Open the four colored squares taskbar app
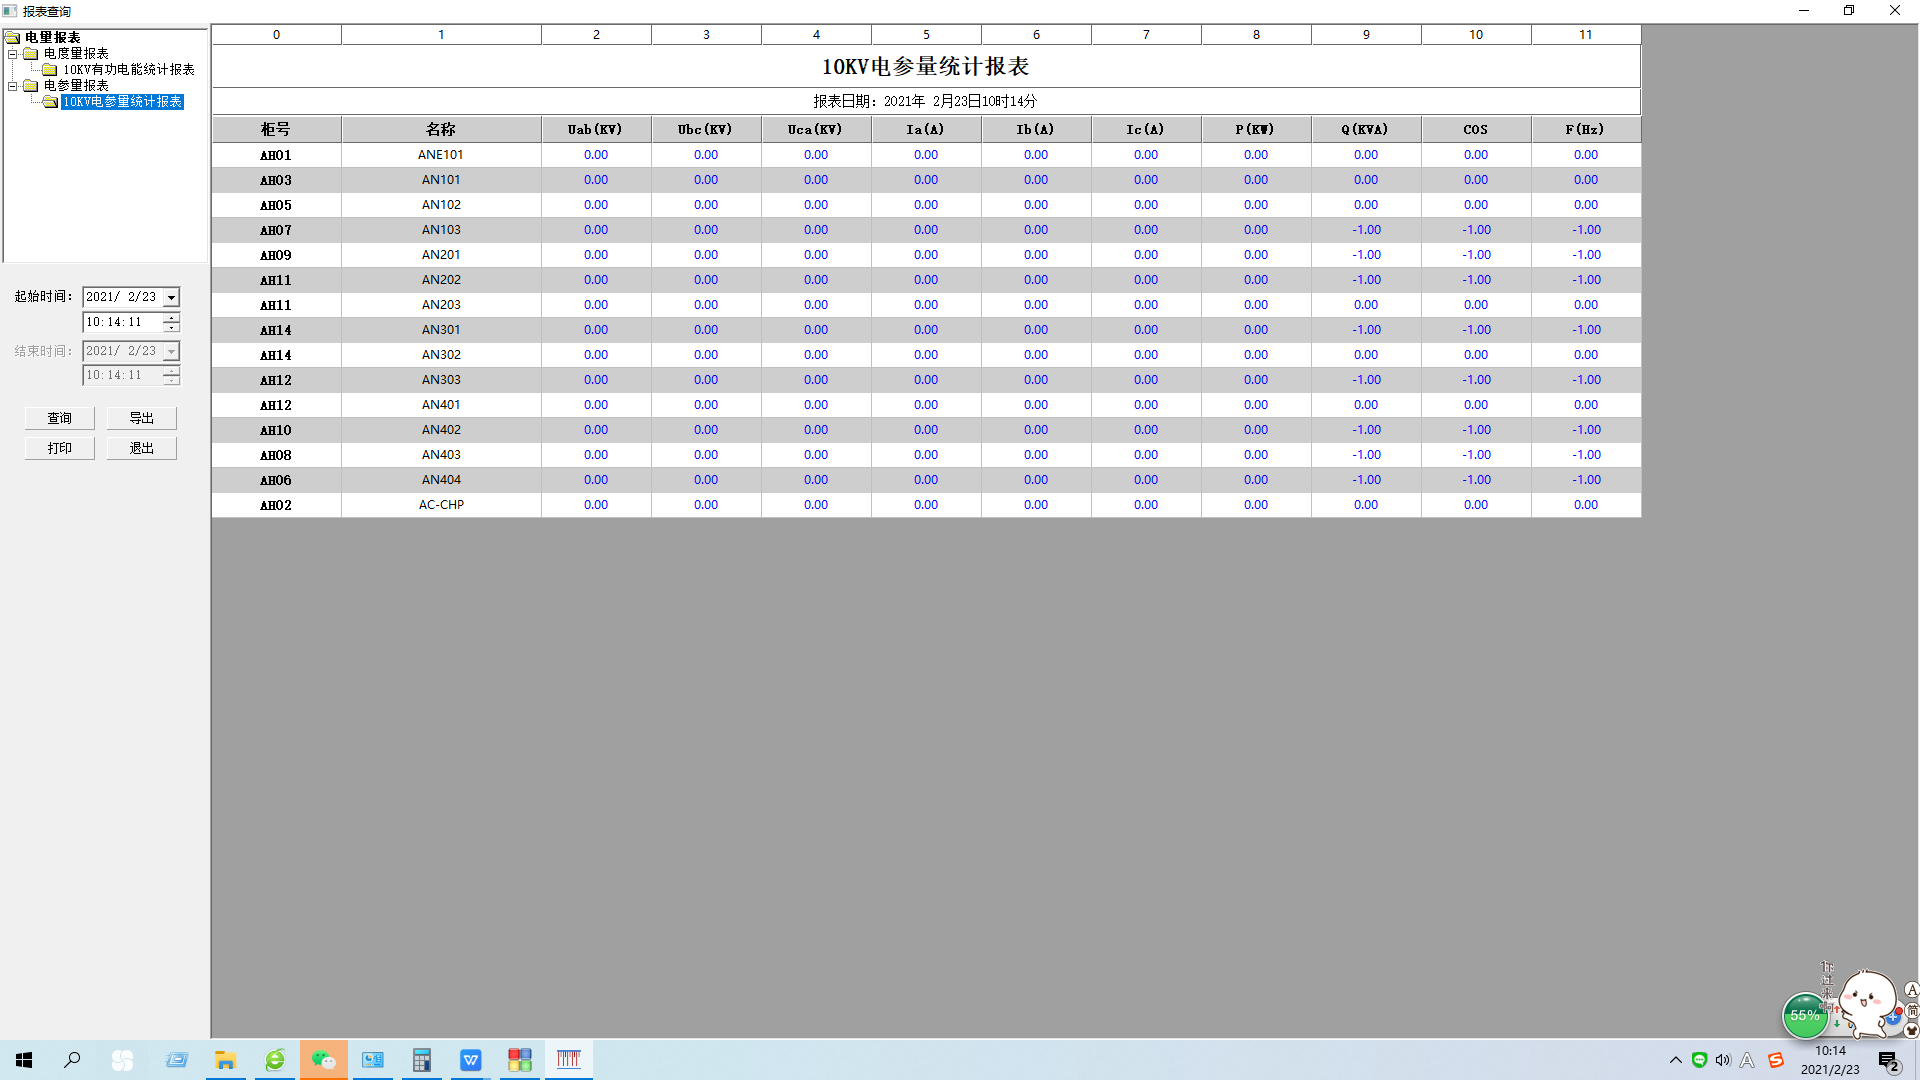The height and width of the screenshot is (1080, 1920). (x=520, y=1060)
